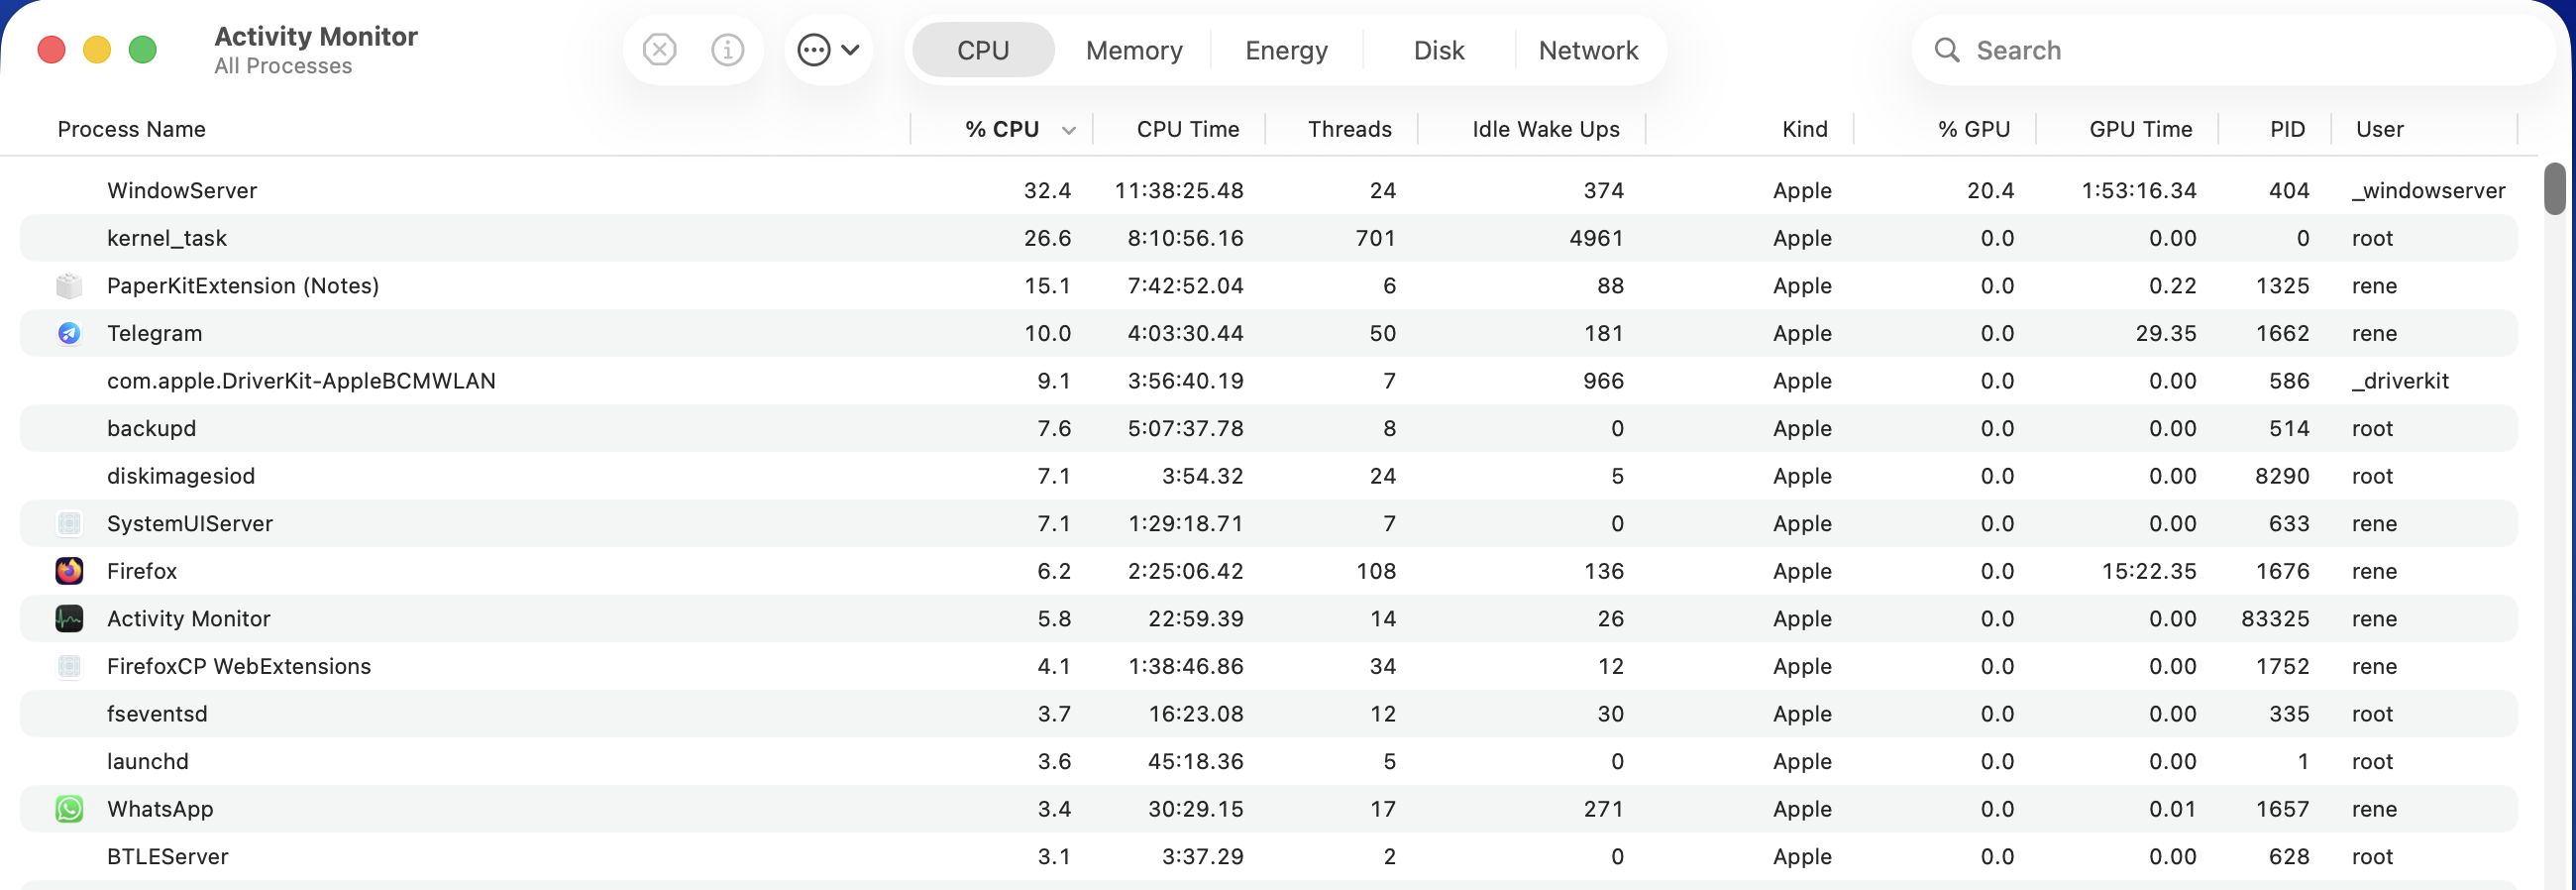Viewport: 2576px width, 890px height.
Task: Click the Firefox icon in the process list
Action: (69, 571)
